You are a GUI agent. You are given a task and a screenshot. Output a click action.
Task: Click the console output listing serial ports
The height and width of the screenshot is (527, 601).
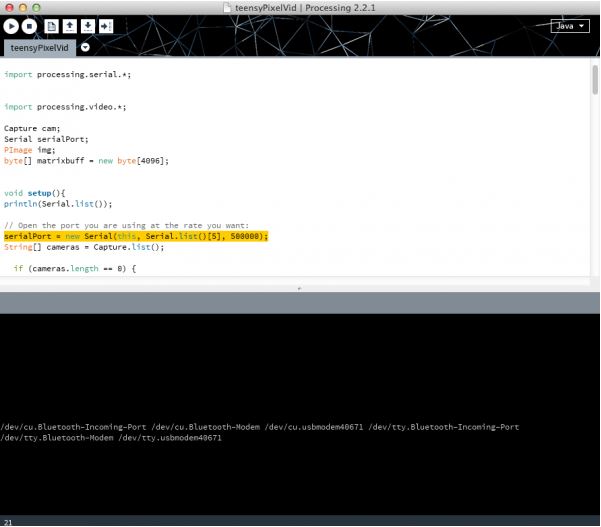260,432
